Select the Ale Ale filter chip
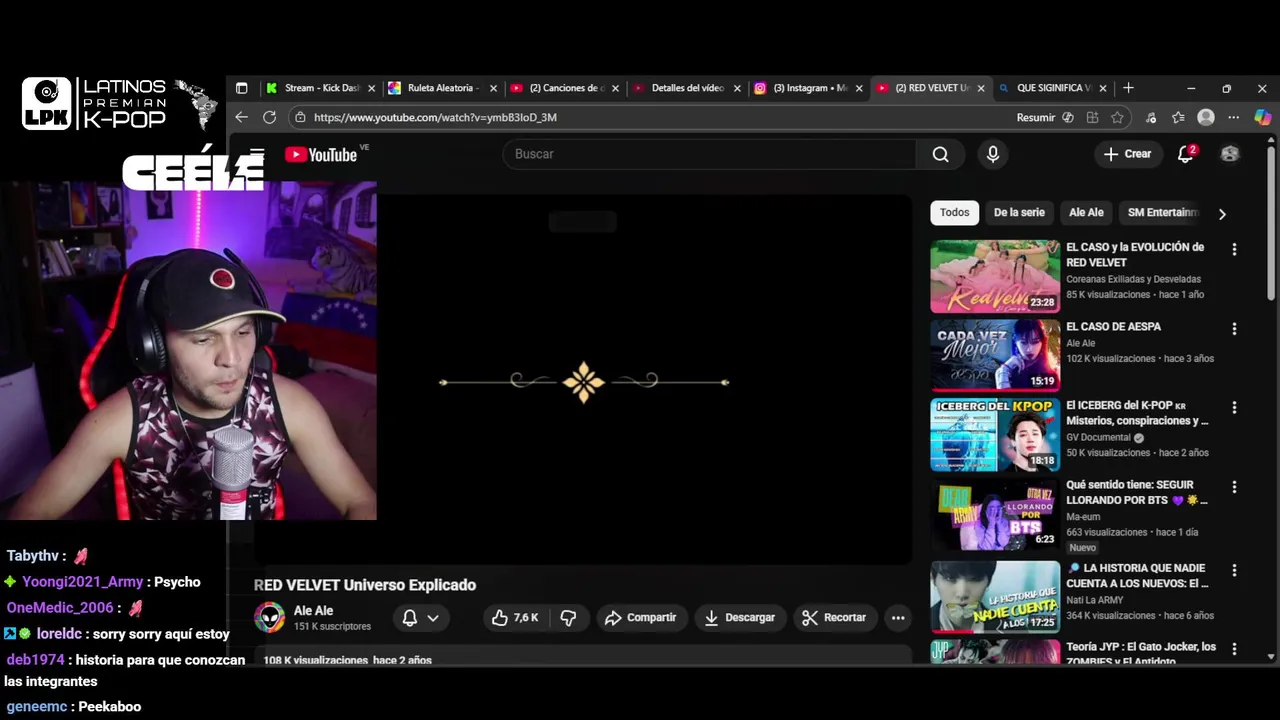The image size is (1280, 720). click(x=1086, y=213)
